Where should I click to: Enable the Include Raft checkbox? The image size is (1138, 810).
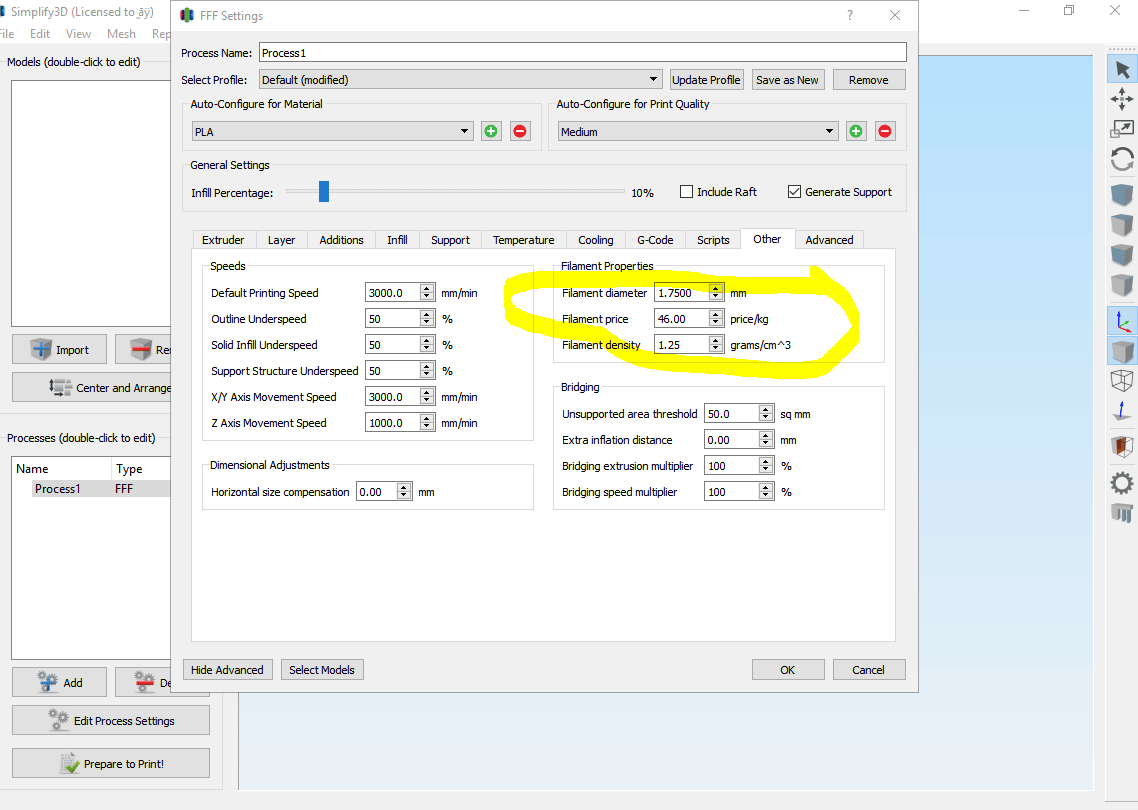[x=686, y=192]
